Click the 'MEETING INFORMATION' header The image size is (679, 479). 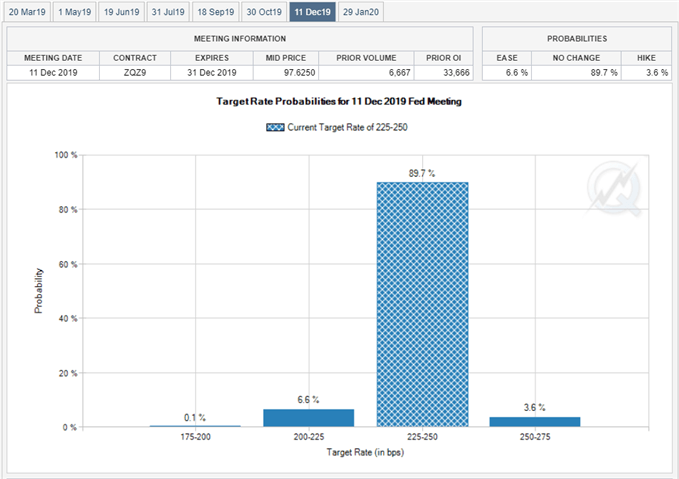240,39
